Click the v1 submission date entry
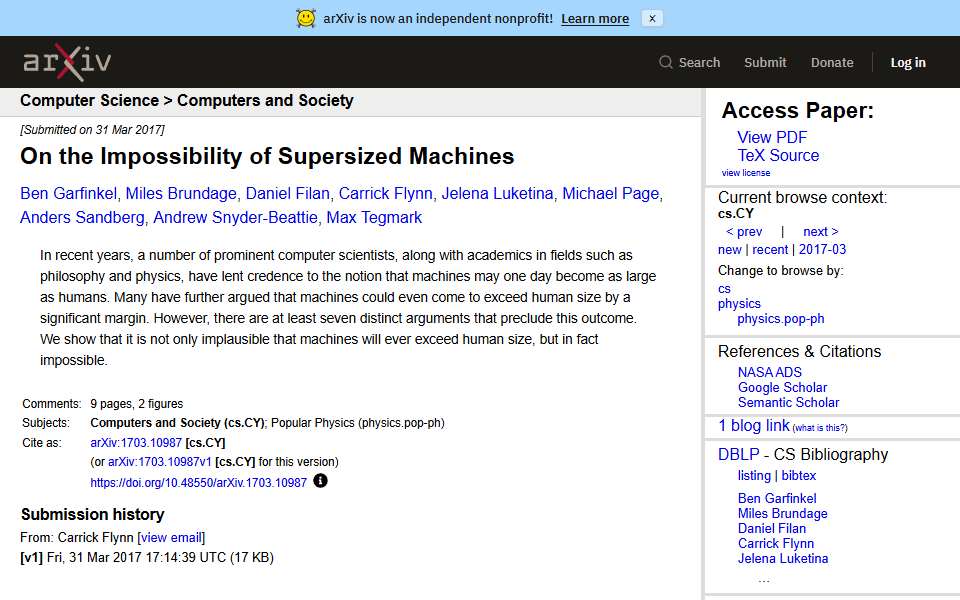Image resolution: width=960 pixels, height=600 pixels. click(x=147, y=558)
